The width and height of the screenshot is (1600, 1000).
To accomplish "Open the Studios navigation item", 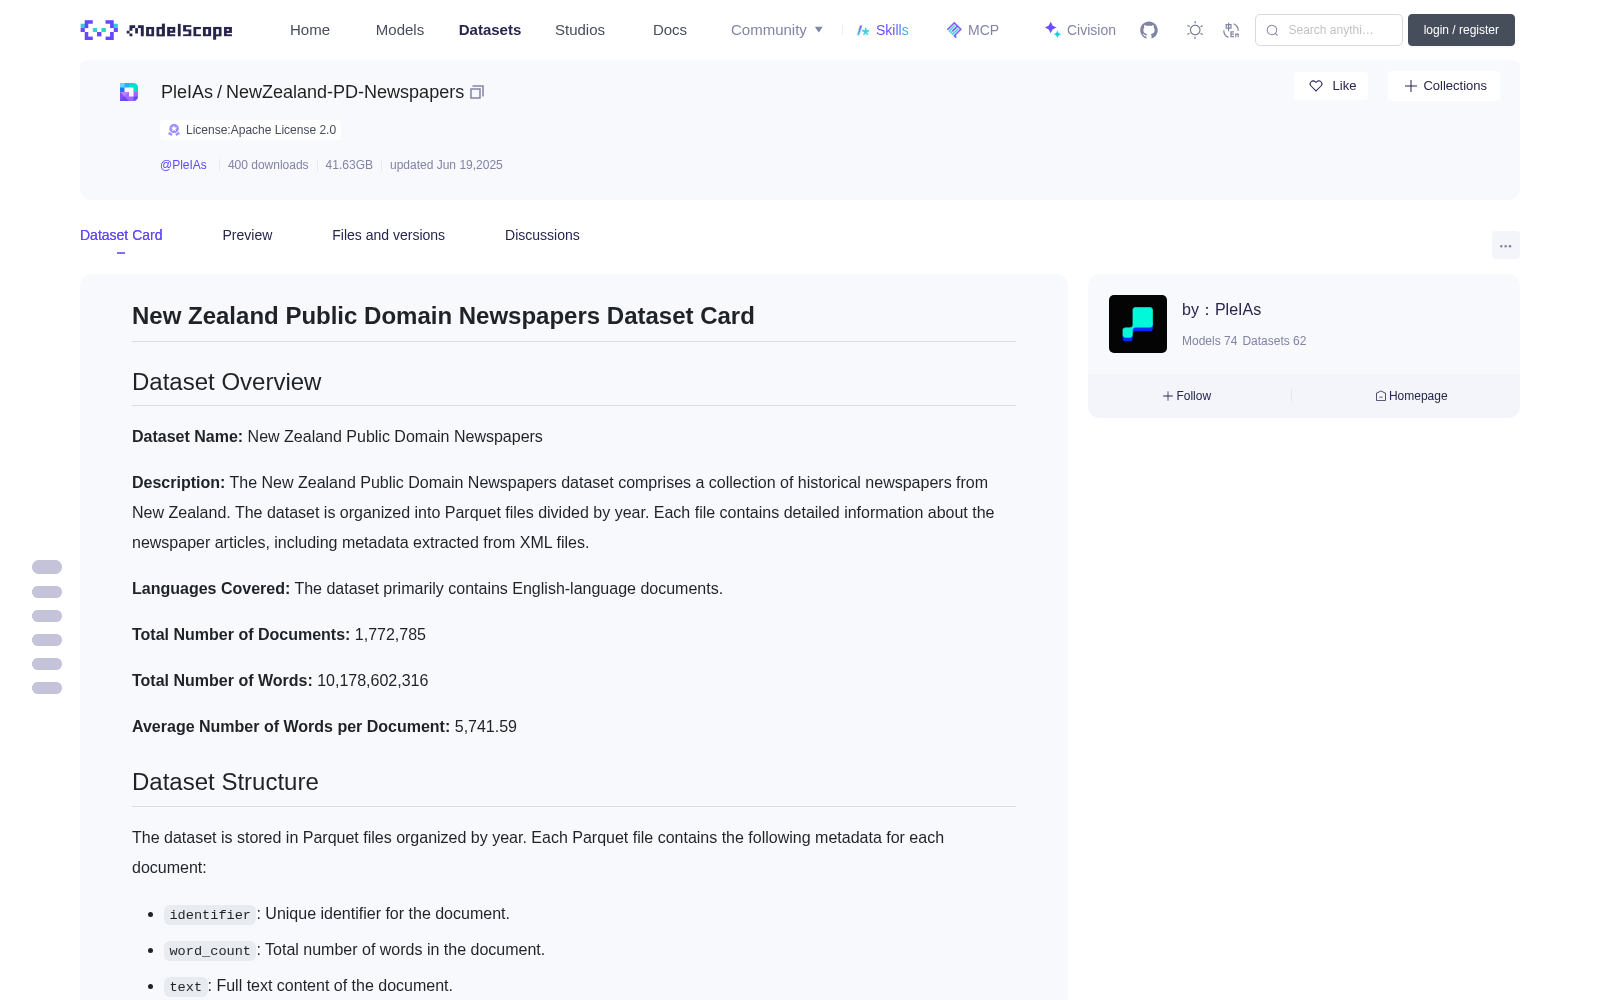I will coord(580,30).
